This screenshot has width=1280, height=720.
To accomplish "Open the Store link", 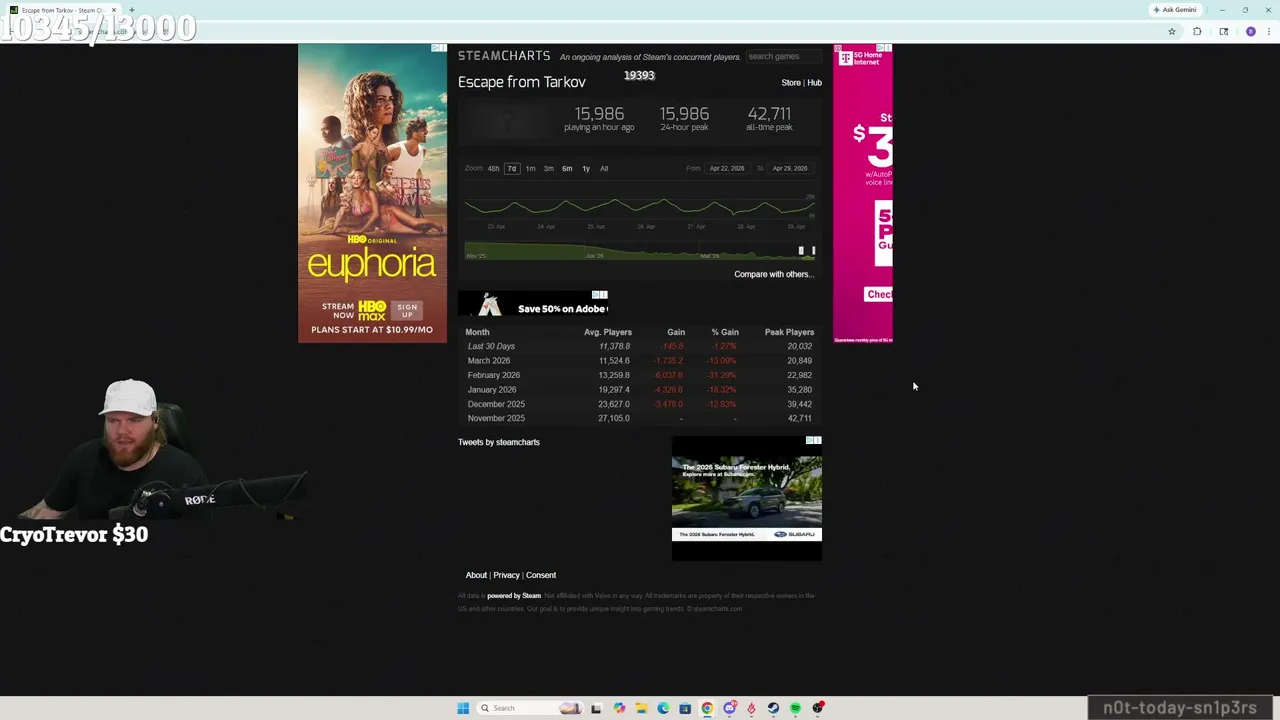I will tap(790, 83).
